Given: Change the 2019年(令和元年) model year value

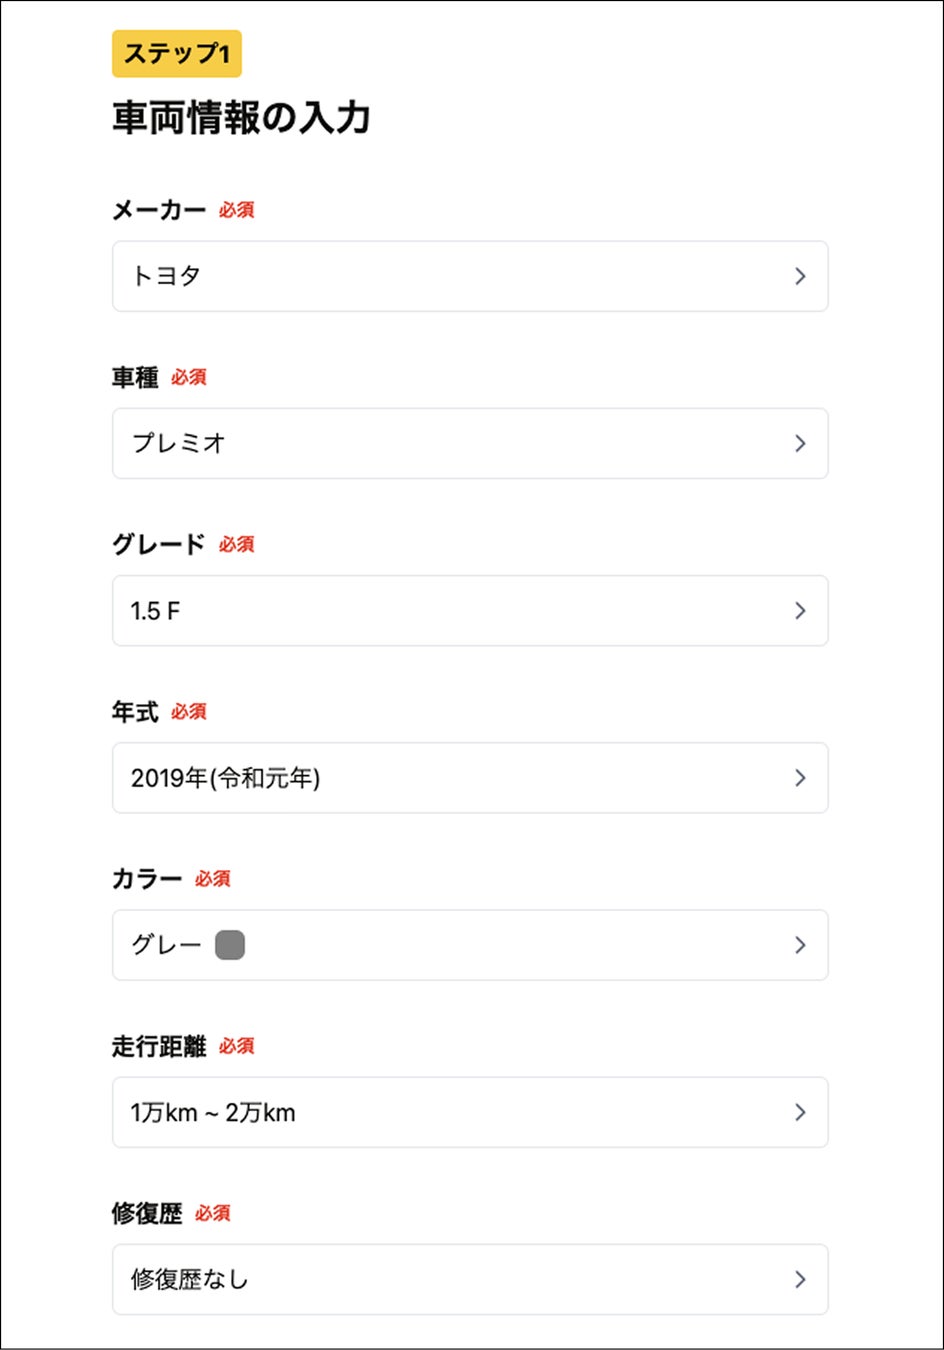Looking at the screenshot, I should coord(469,778).
